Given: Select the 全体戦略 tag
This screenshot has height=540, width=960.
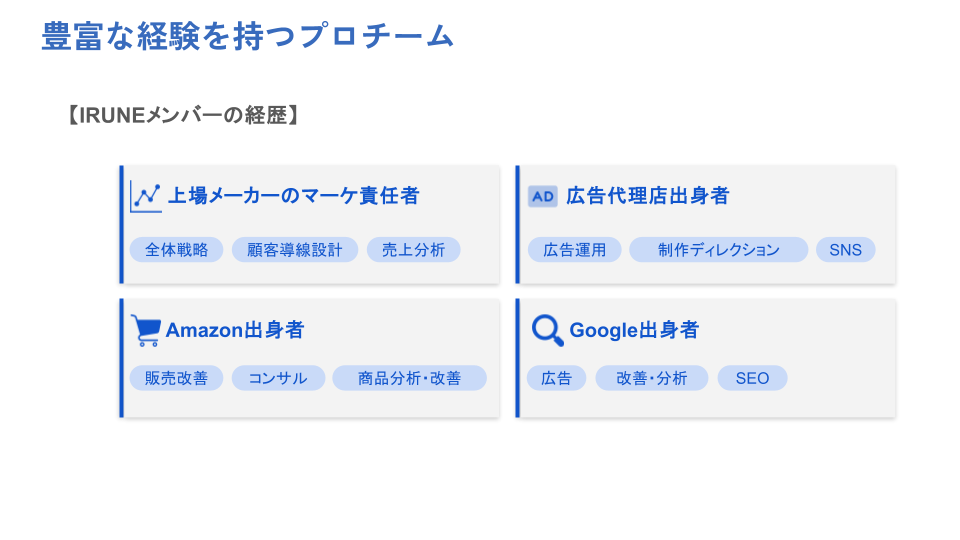Looking at the screenshot, I should pyautogui.click(x=176, y=250).
